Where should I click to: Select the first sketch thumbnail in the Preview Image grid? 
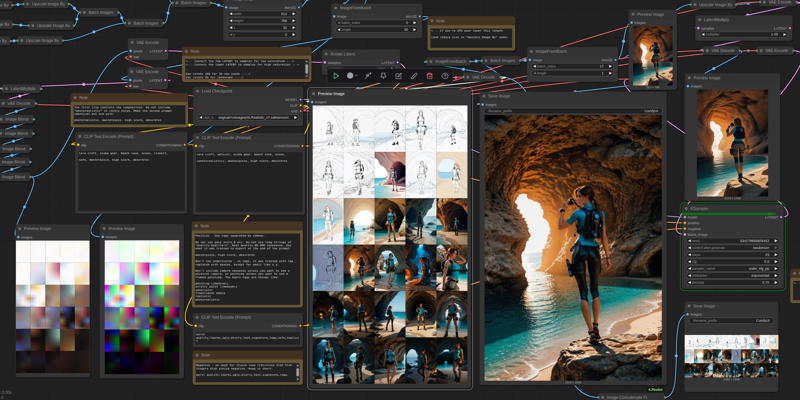tap(328, 129)
